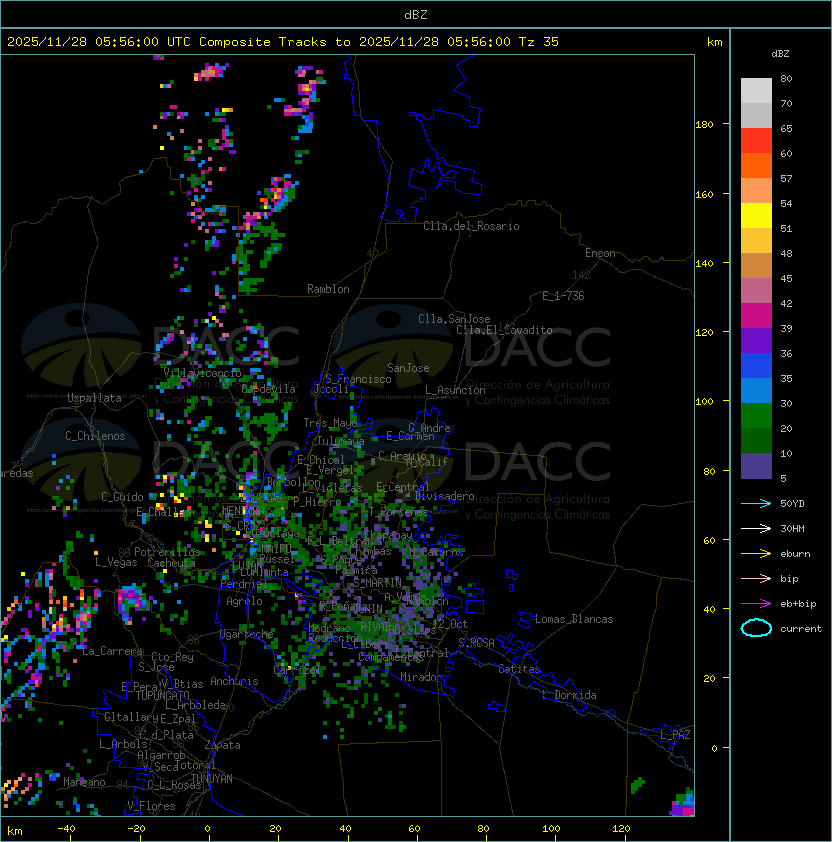Viewport: 832px width, 842px height.
Task: Pick the light blue swatch near 30 dBZ
Action: pos(756,390)
